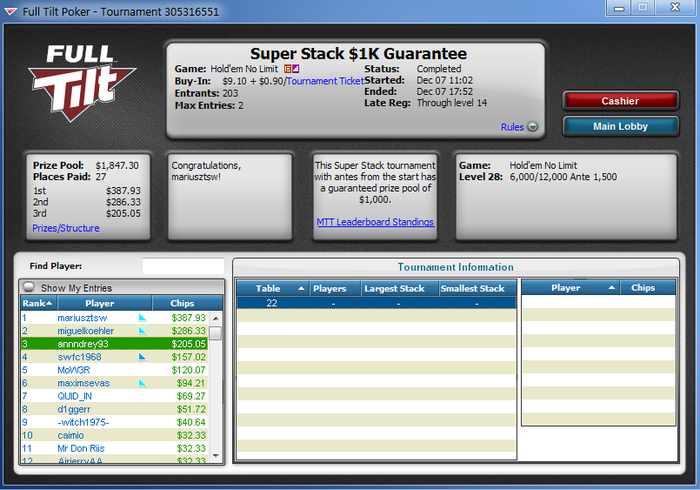This screenshot has height=490, width=700.
Task: Expand the Rules dropdown arrow
Action: pos(533,127)
